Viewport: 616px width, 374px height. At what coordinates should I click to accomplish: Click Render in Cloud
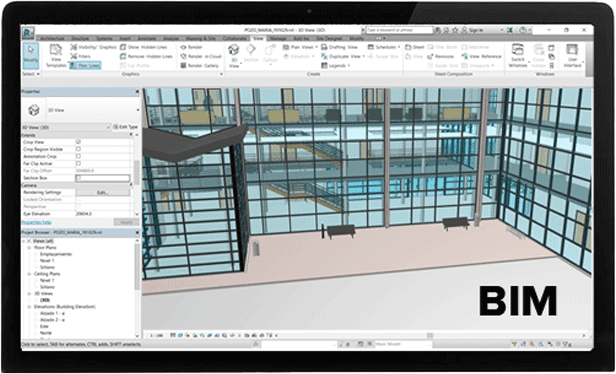[201, 56]
